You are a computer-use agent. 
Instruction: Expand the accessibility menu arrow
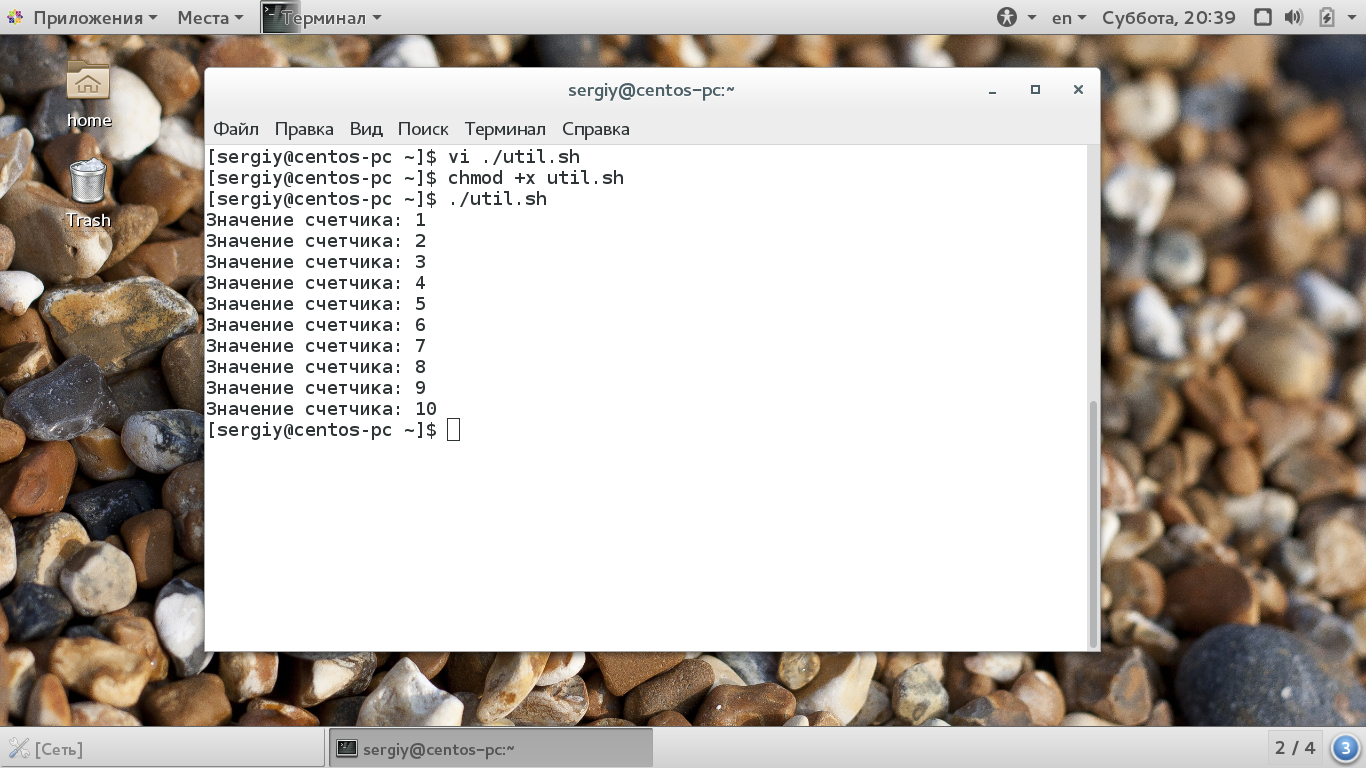[1032, 17]
